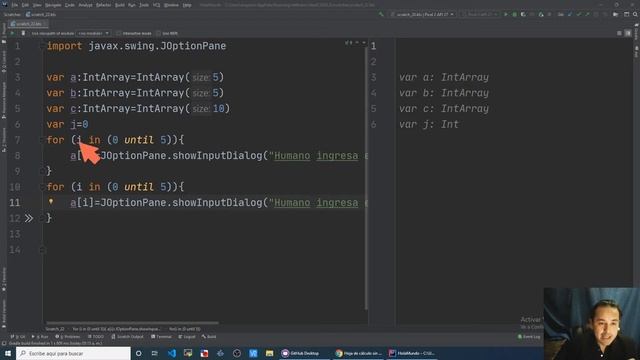The image size is (640, 360).
Task: Open the Navigate menu
Action: pos(53,5)
